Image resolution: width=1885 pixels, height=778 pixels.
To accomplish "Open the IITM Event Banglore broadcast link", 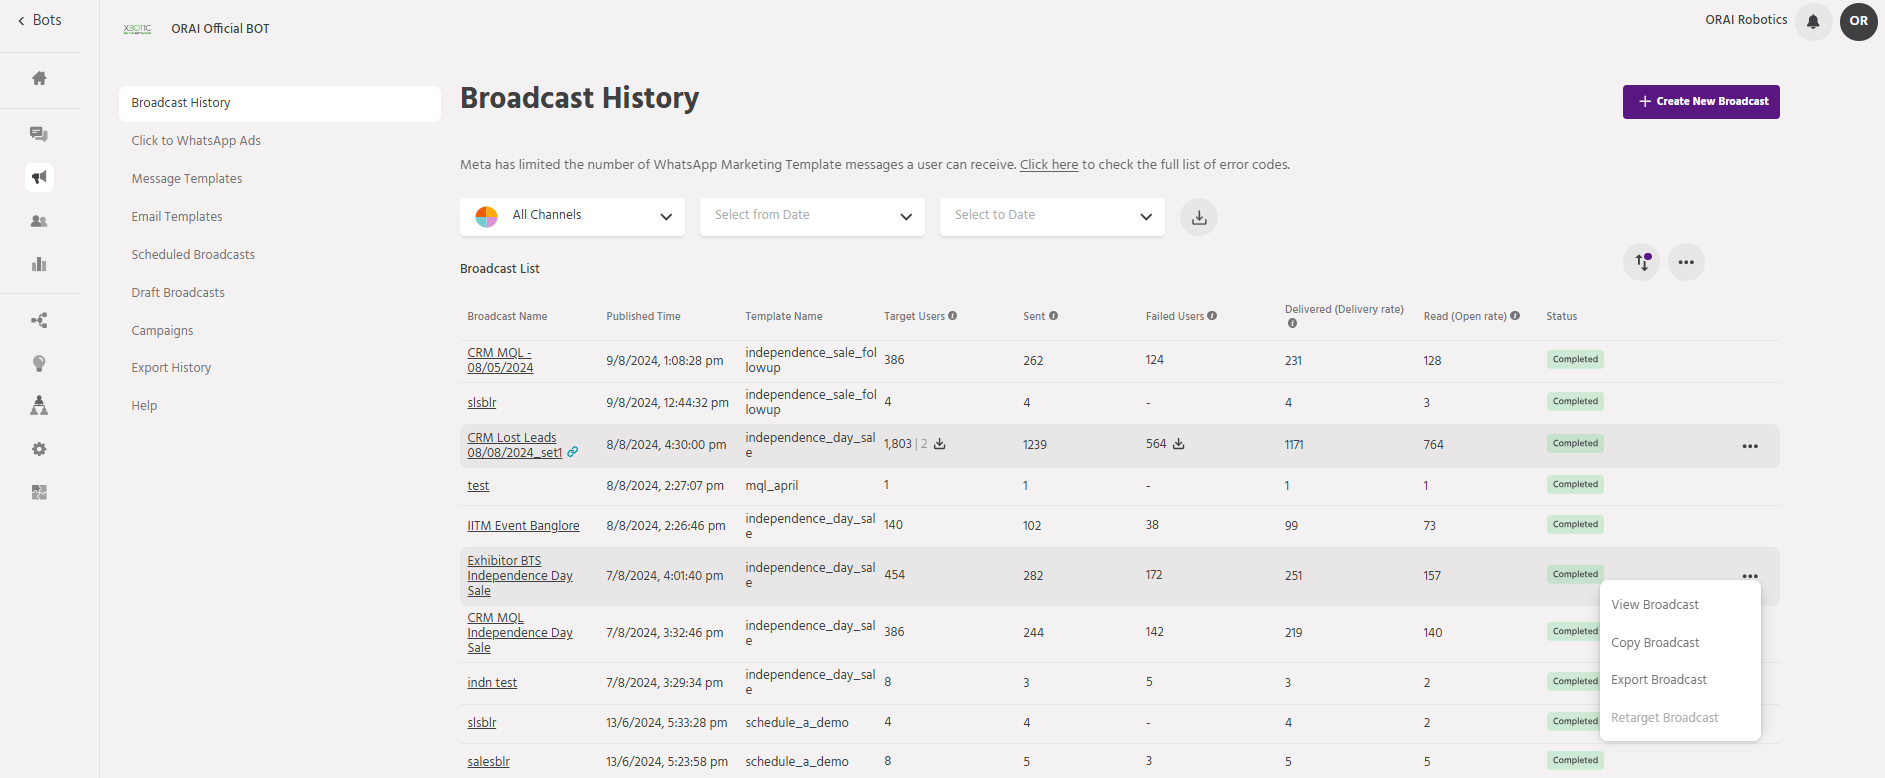I will 523,526.
